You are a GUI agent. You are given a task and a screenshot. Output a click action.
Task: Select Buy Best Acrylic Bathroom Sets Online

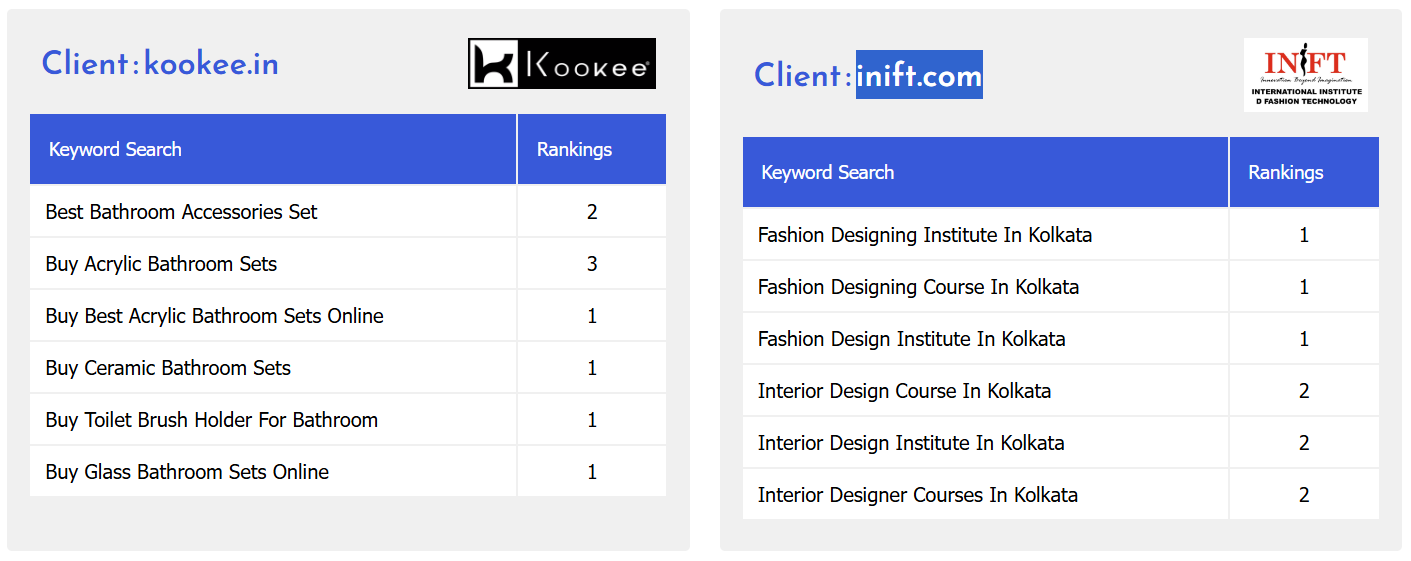point(214,316)
